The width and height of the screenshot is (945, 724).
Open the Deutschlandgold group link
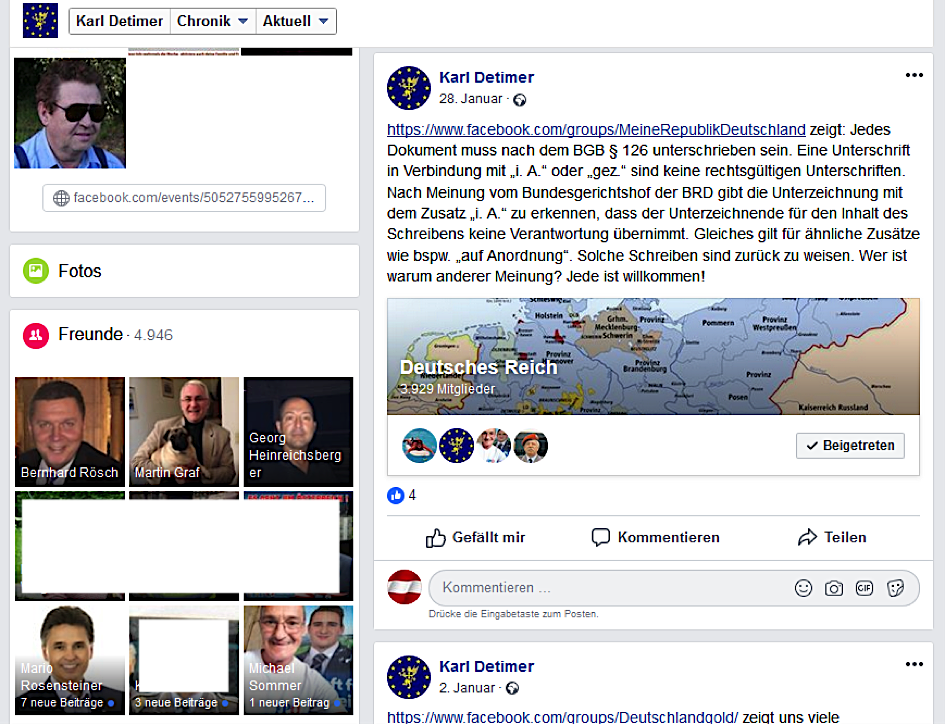(x=562, y=717)
